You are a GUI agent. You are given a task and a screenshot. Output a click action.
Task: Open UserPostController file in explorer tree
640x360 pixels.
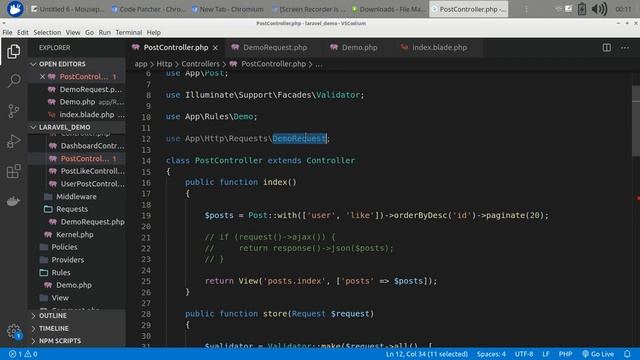pyautogui.click(x=77, y=184)
